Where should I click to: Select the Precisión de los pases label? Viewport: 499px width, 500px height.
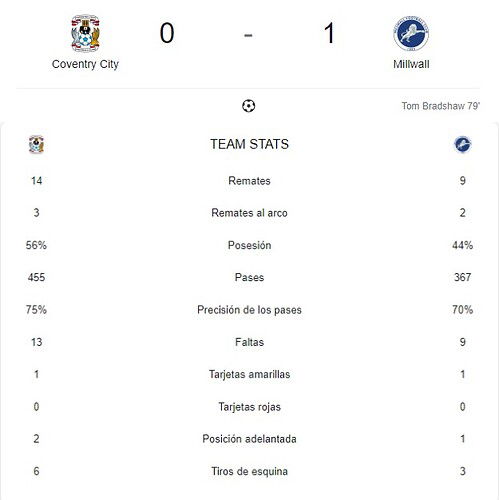click(249, 310)
